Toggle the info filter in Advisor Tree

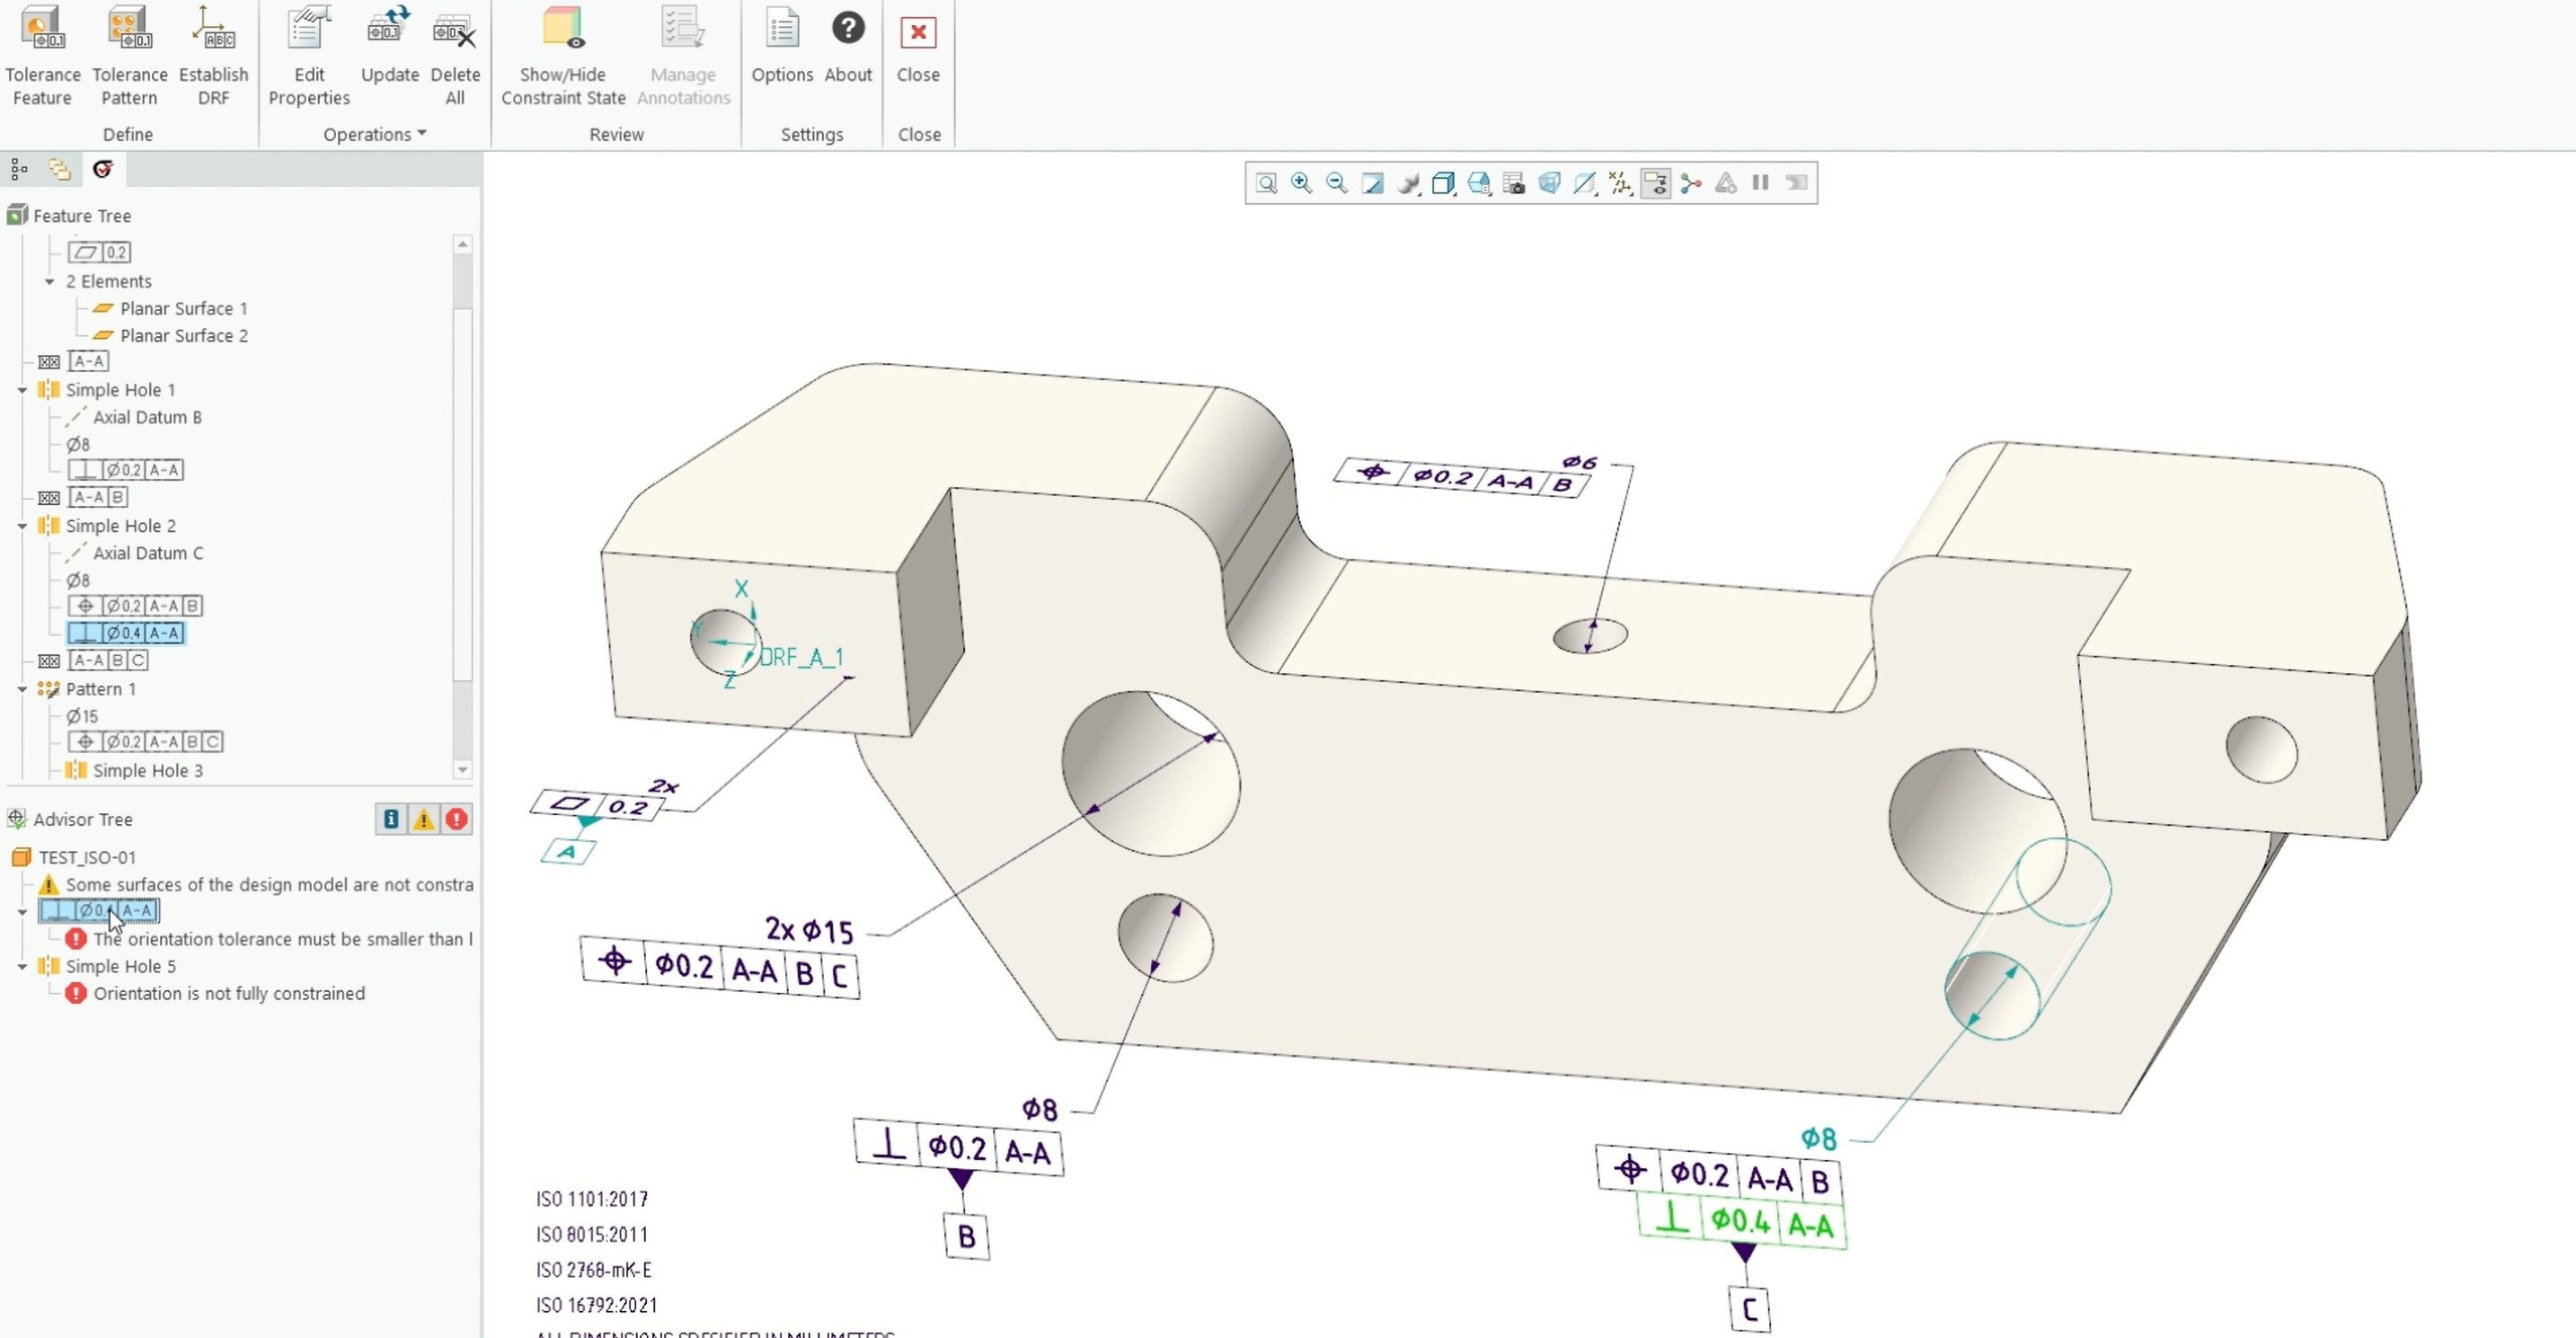tap(391, 819)
